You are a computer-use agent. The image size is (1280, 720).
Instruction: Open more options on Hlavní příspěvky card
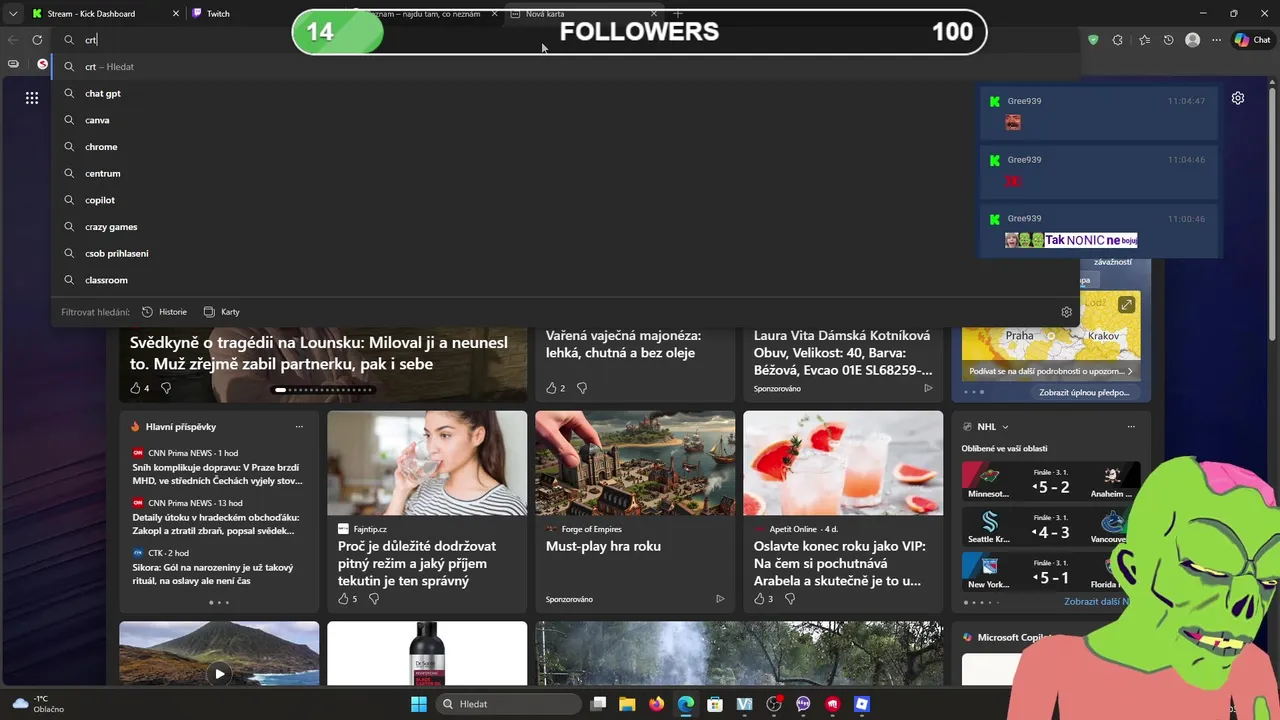coord(299,427)
